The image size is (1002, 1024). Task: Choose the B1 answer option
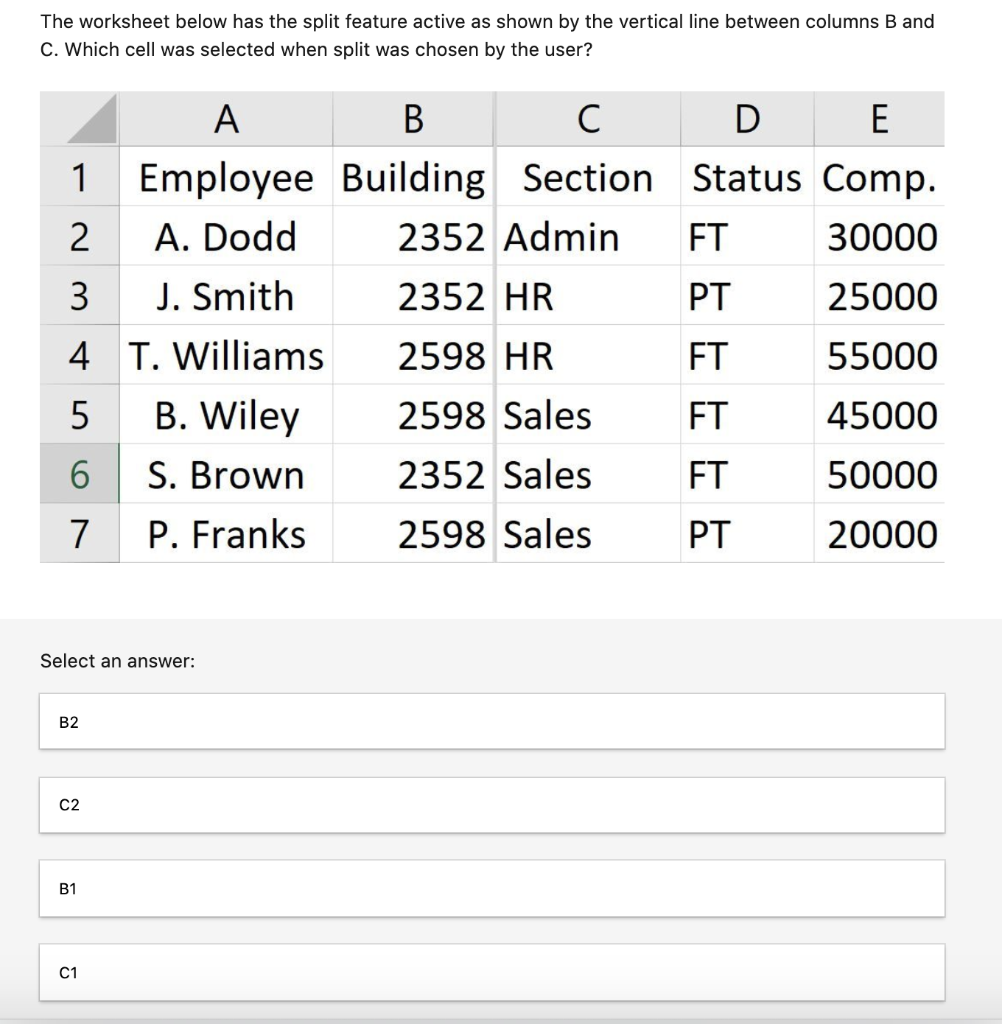tap(491, 889)
